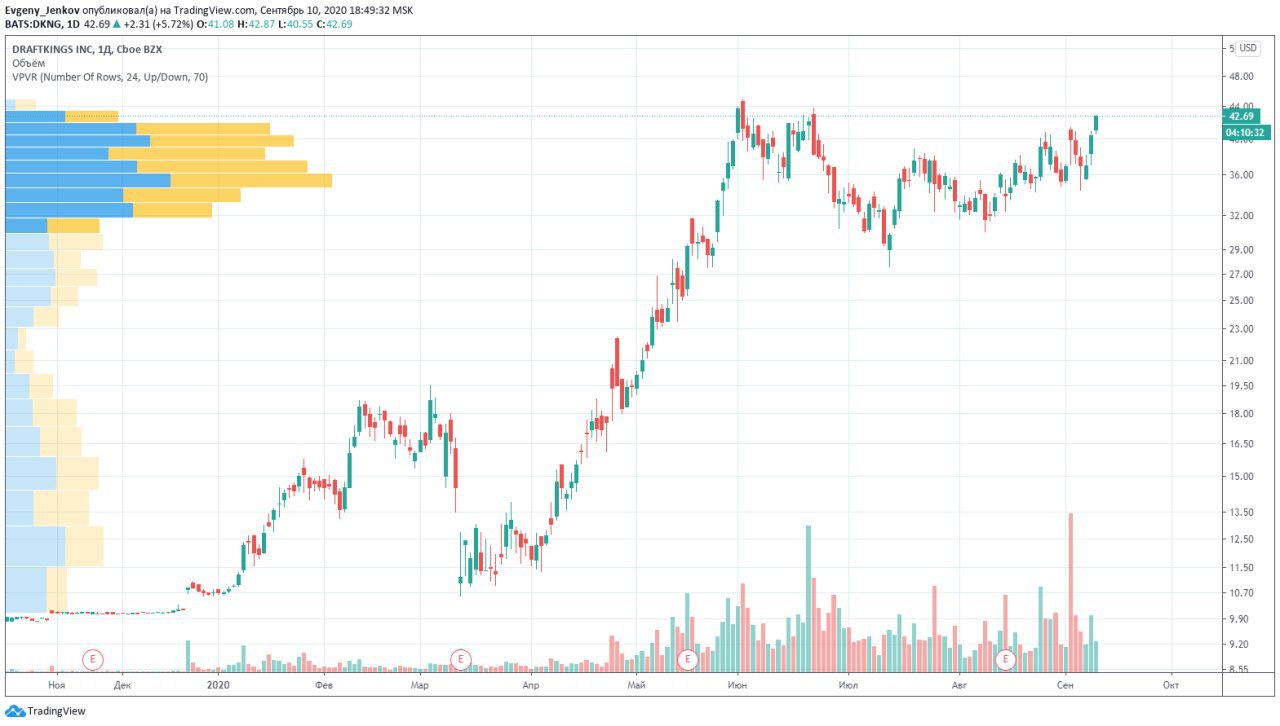Screen dimensions: 1280x726
Task: Click the 36.00 price axis label
Action: (1241, 175)
